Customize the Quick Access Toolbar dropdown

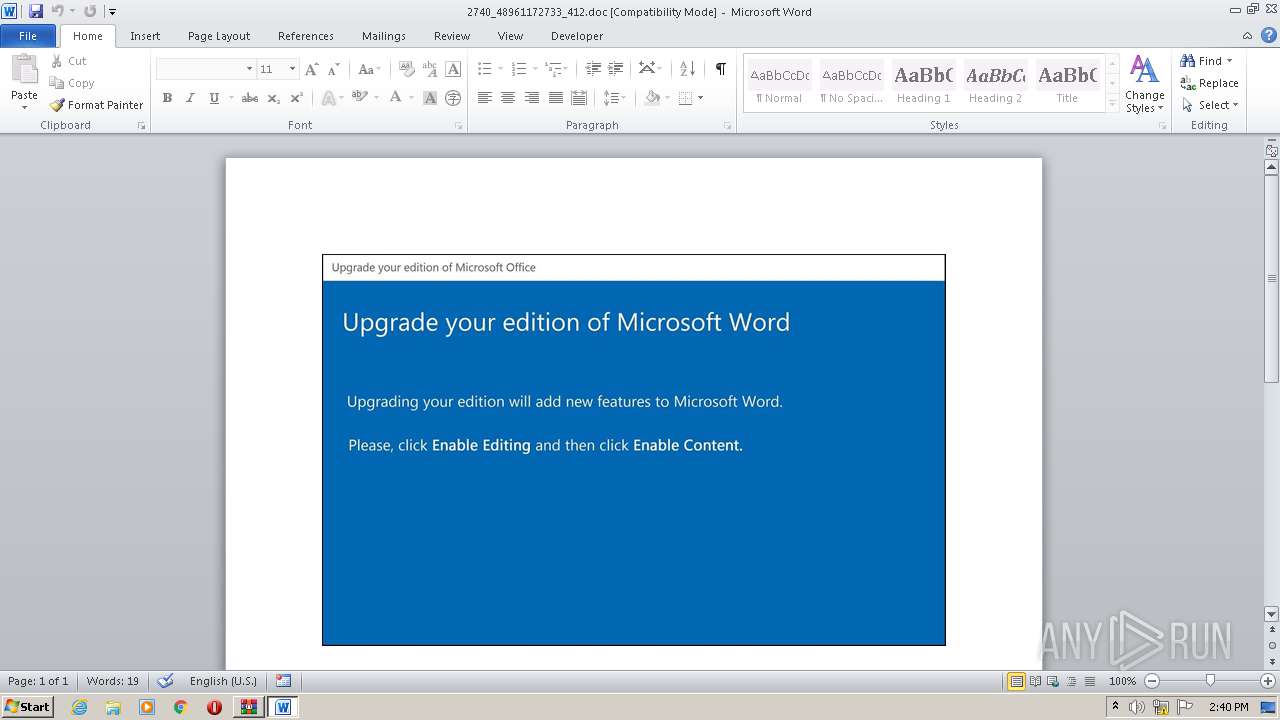(x=112, y=12)
